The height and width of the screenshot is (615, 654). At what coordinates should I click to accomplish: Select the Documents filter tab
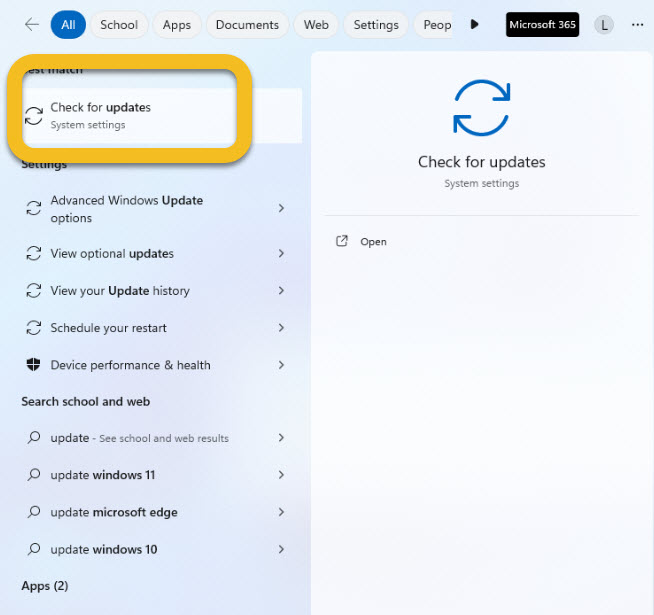point(247,25)
